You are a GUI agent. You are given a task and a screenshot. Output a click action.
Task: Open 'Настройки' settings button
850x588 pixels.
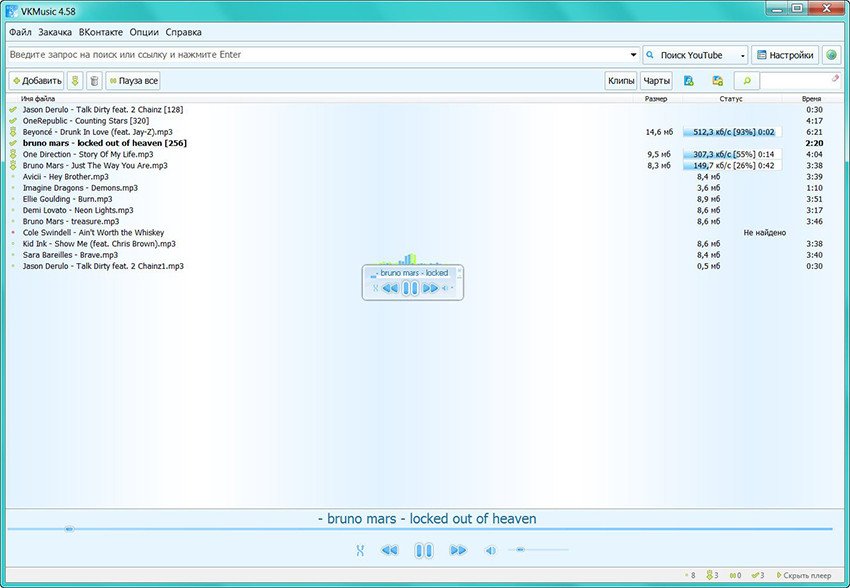(785, 55)
